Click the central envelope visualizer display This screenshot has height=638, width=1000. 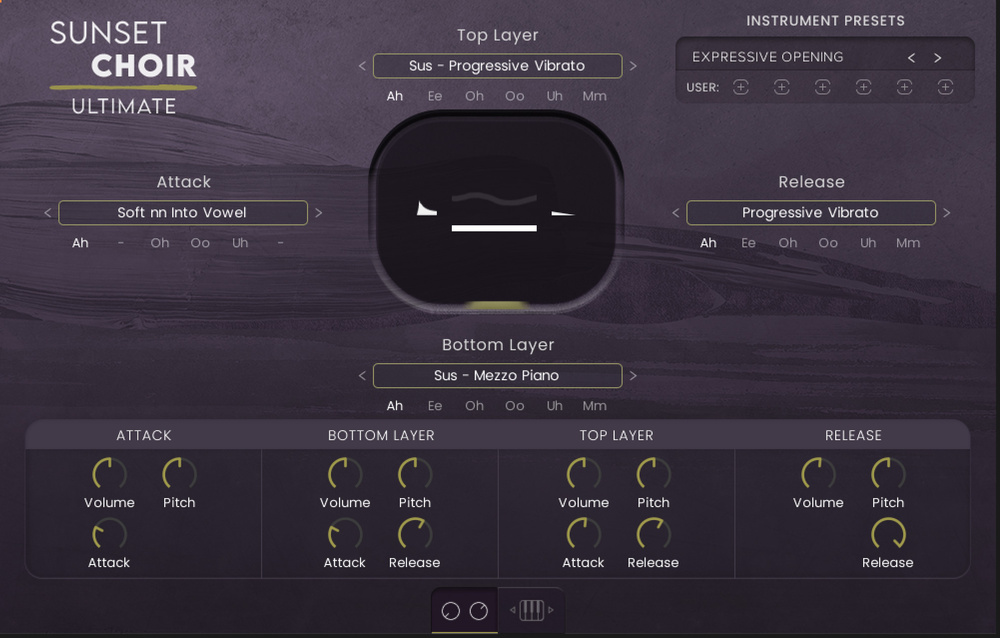pos(496,212)
